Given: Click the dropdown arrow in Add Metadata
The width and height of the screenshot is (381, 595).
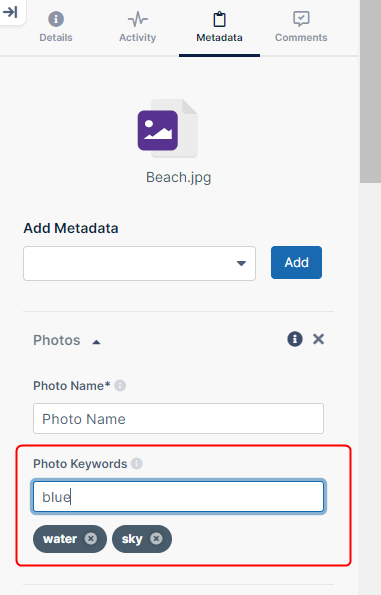Looking at the screenshot, I should pos(241,263).
